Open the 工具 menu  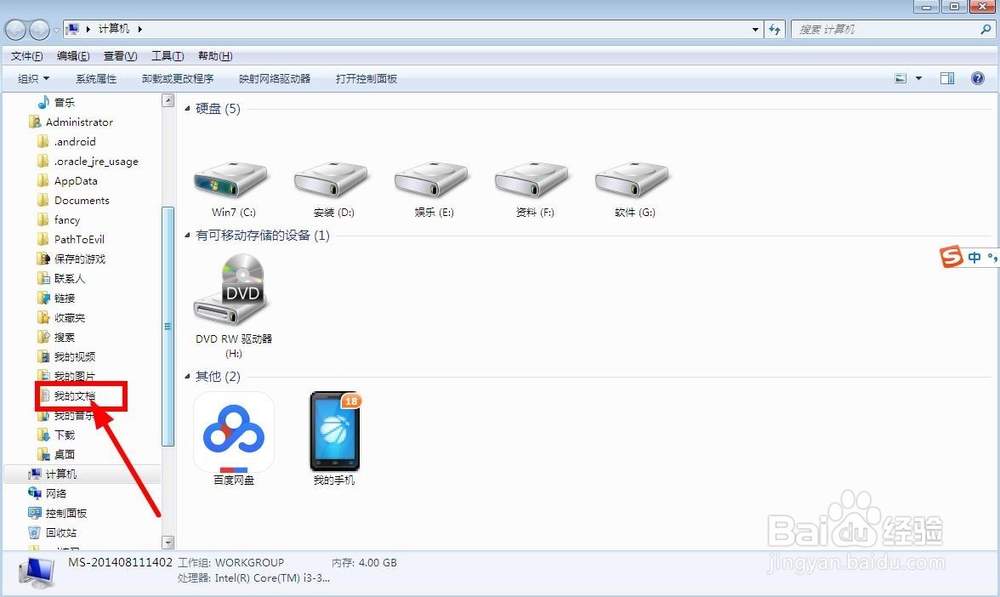pyautogui.click(x=166, y=55)
